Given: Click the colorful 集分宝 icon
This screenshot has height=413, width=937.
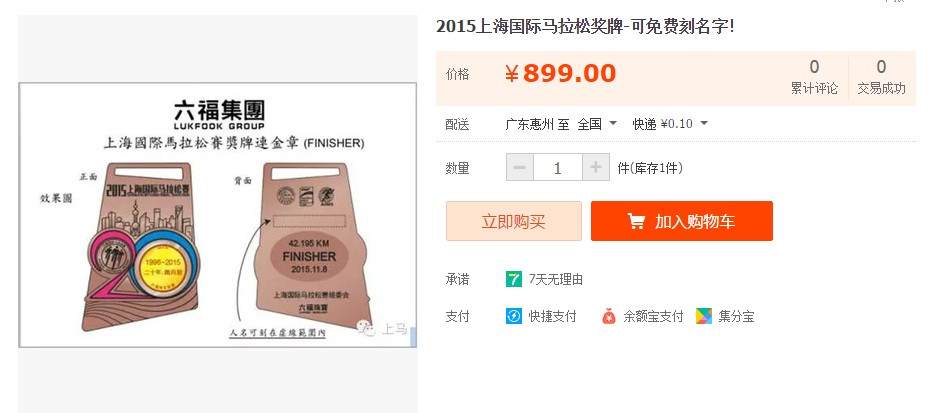Looking at the screenshot, I should [704, 316].
